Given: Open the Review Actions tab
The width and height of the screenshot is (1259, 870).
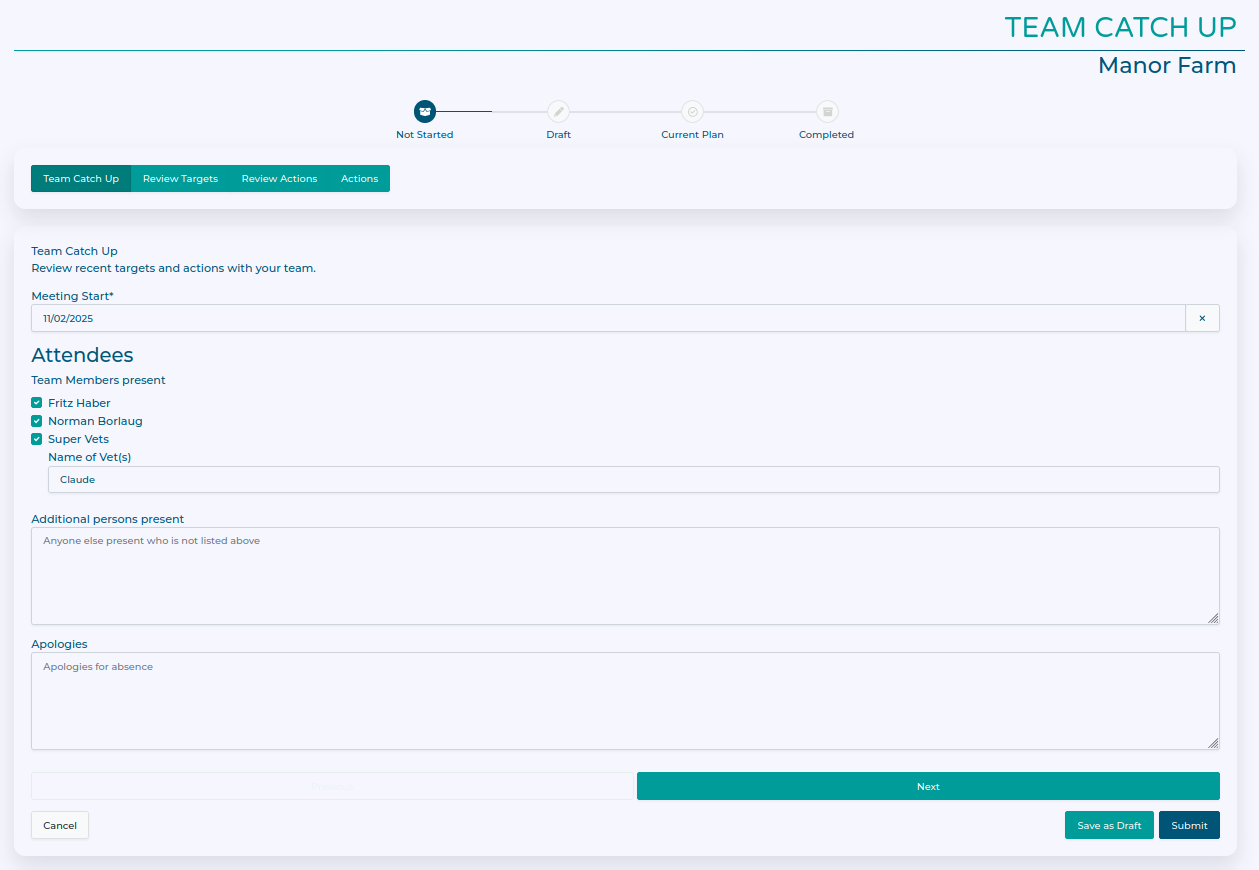Looking at the screenshot, I should pyautogui.click(x=279, y=179).
